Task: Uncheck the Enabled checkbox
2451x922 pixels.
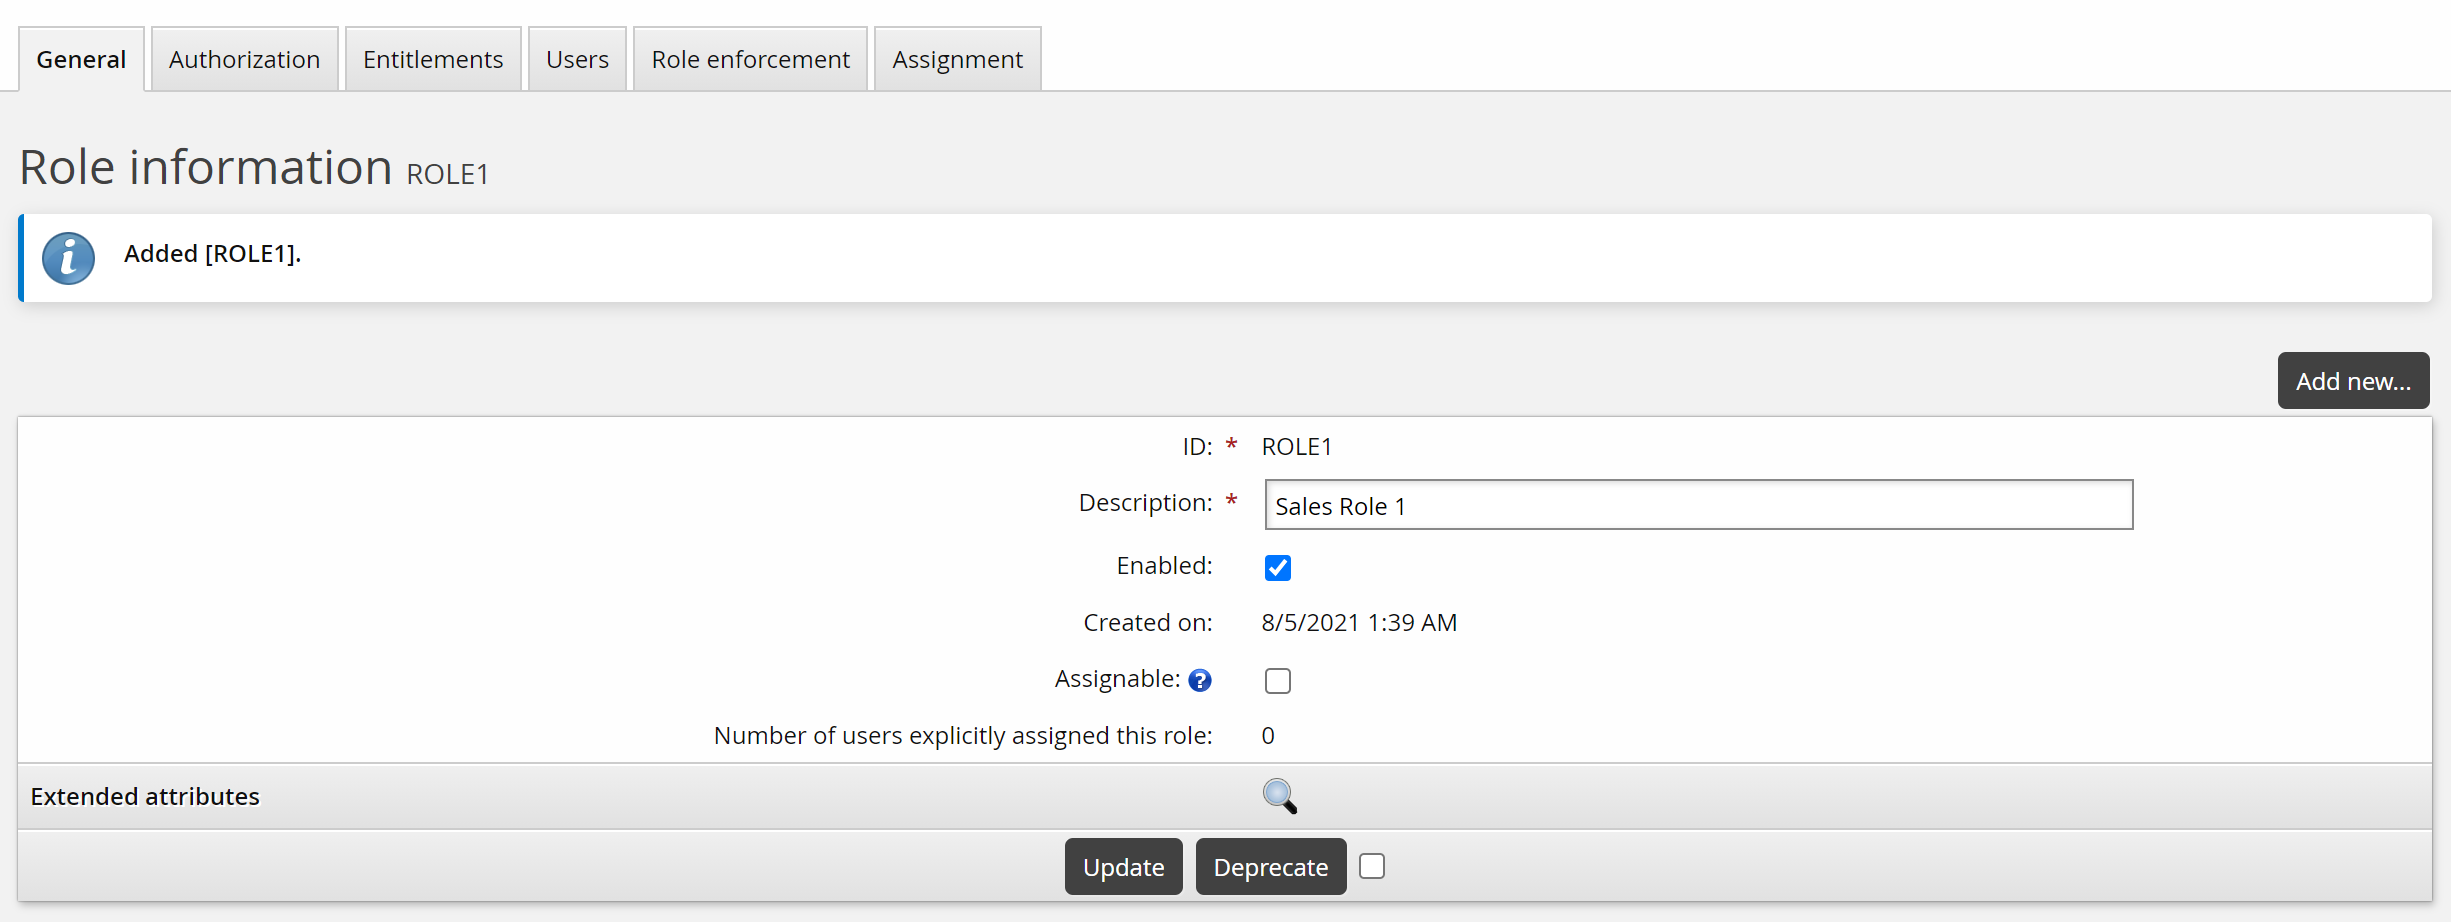Action: [x=1277, y=568]
